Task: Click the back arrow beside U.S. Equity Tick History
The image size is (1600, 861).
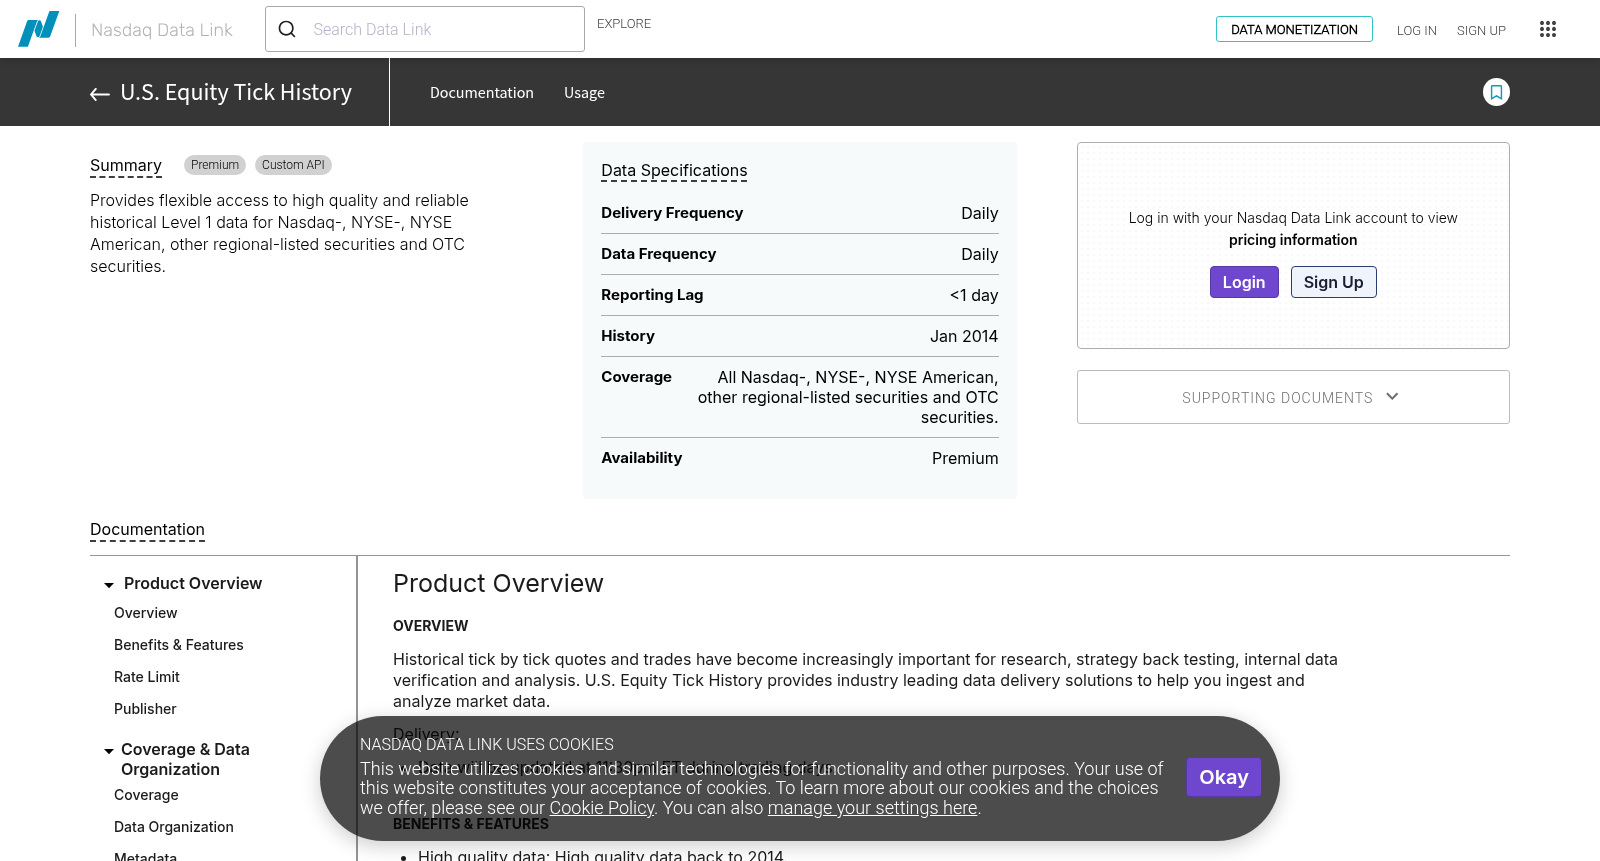Action: tap(100, 94)
